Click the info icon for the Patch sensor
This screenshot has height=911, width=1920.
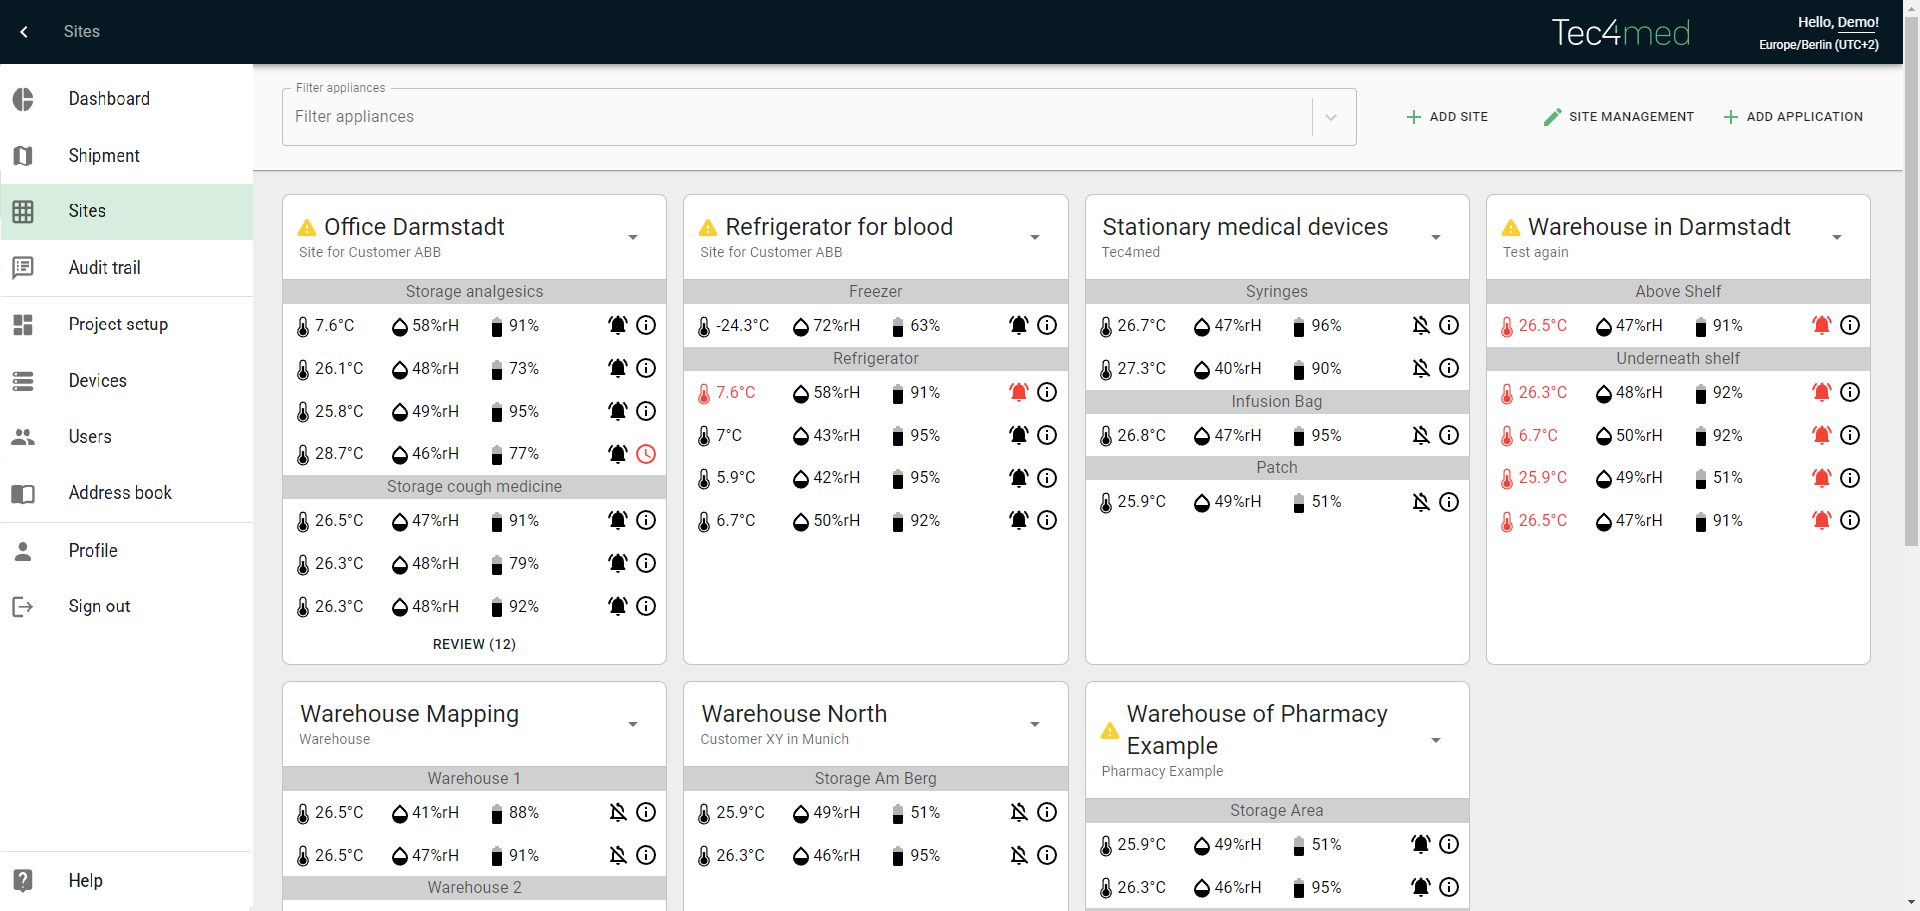coord(1449,502)
